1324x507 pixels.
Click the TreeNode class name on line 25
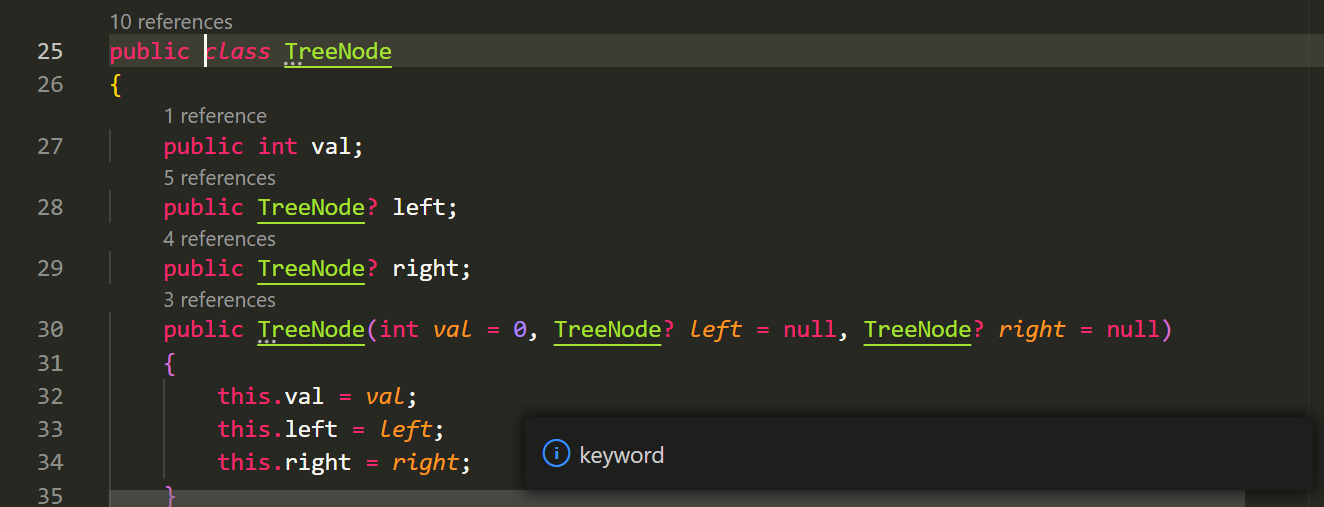338,52
